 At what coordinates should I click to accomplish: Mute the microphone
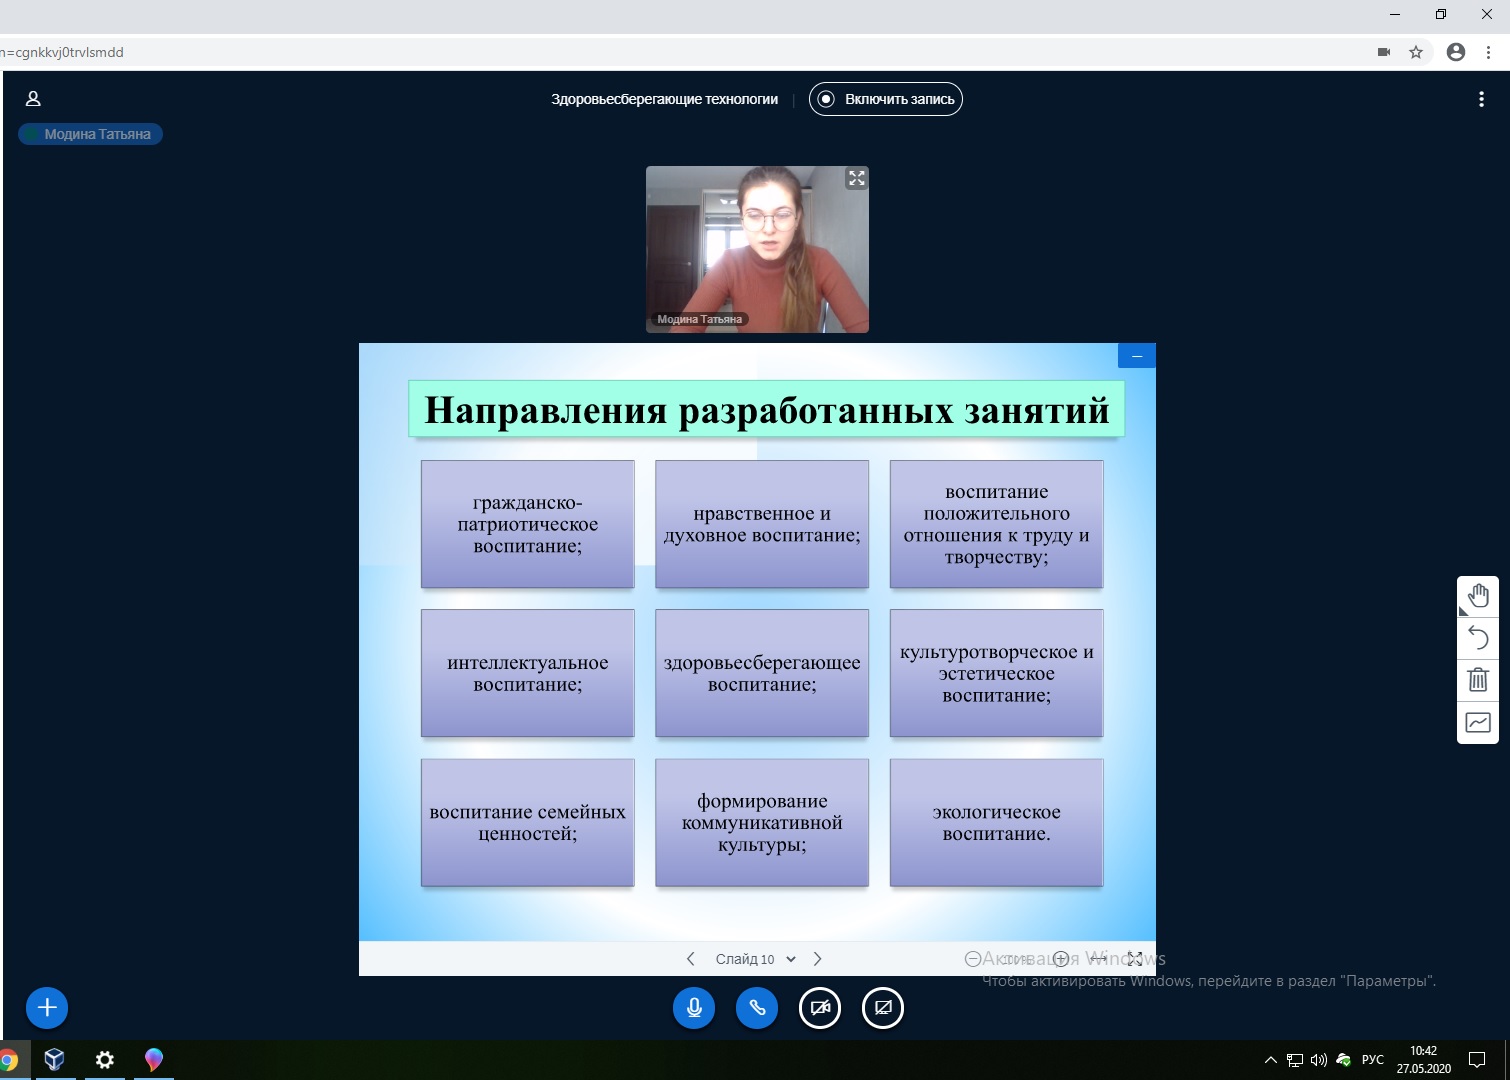[x=694, y=1008]
